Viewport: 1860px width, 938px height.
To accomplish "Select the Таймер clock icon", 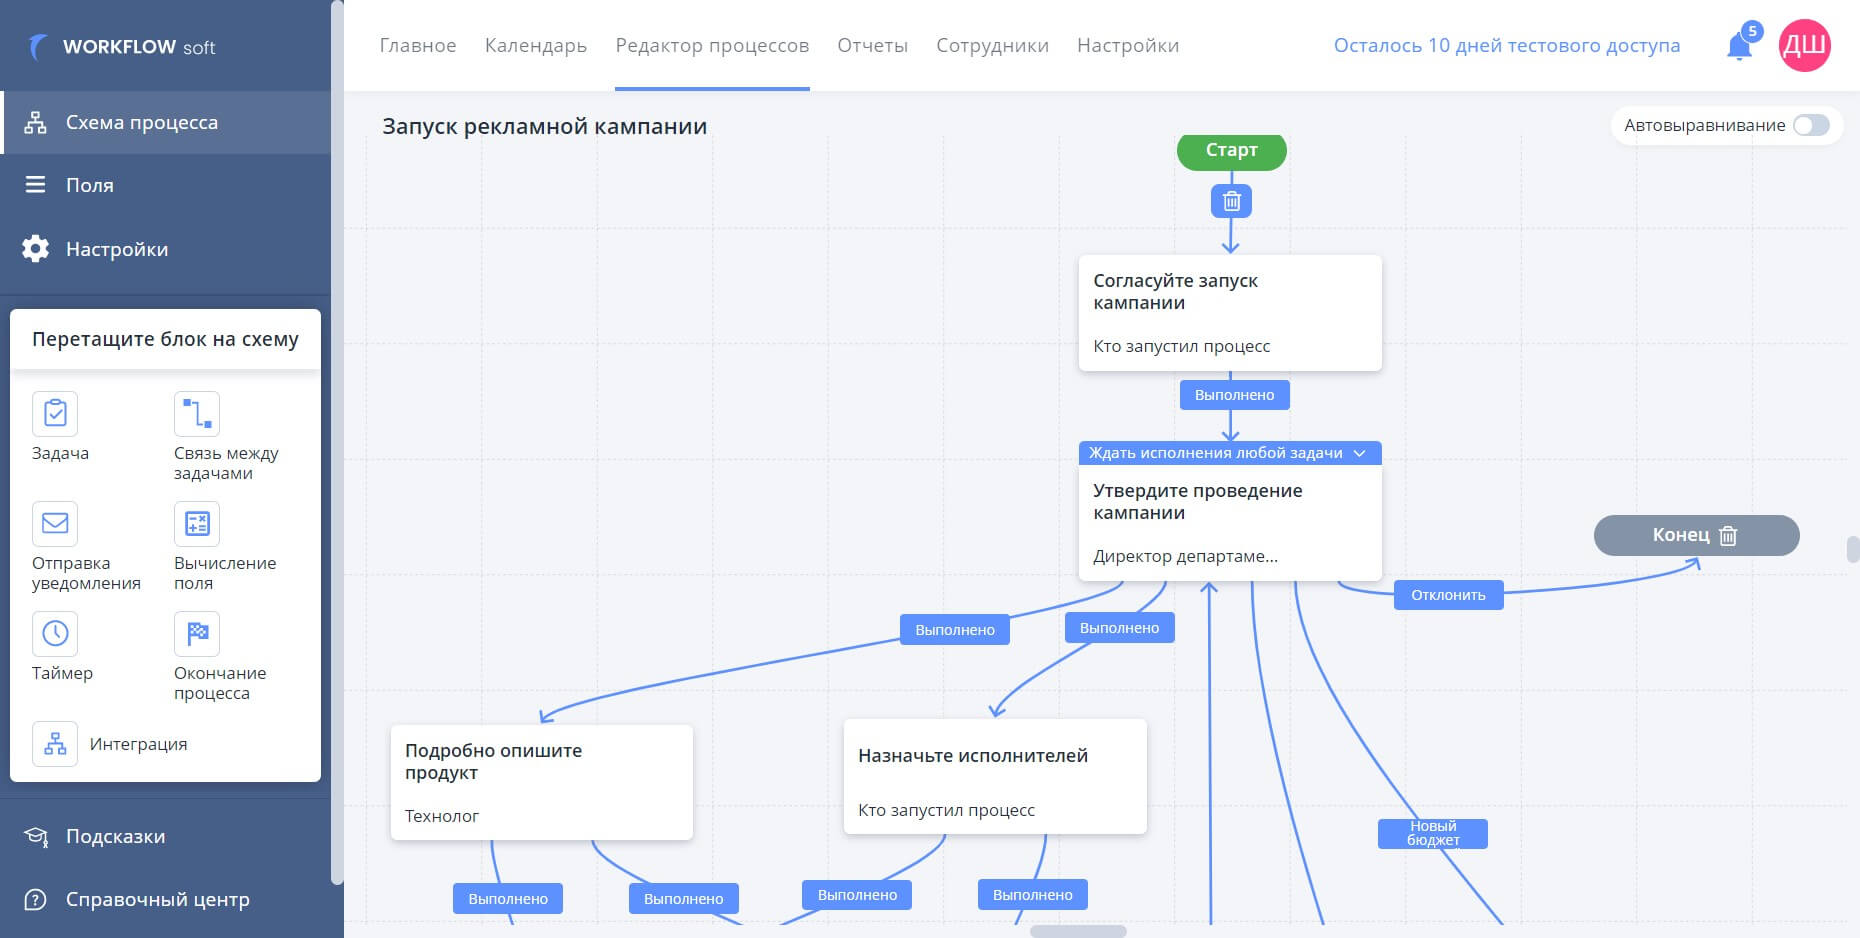I will [55, 633].
